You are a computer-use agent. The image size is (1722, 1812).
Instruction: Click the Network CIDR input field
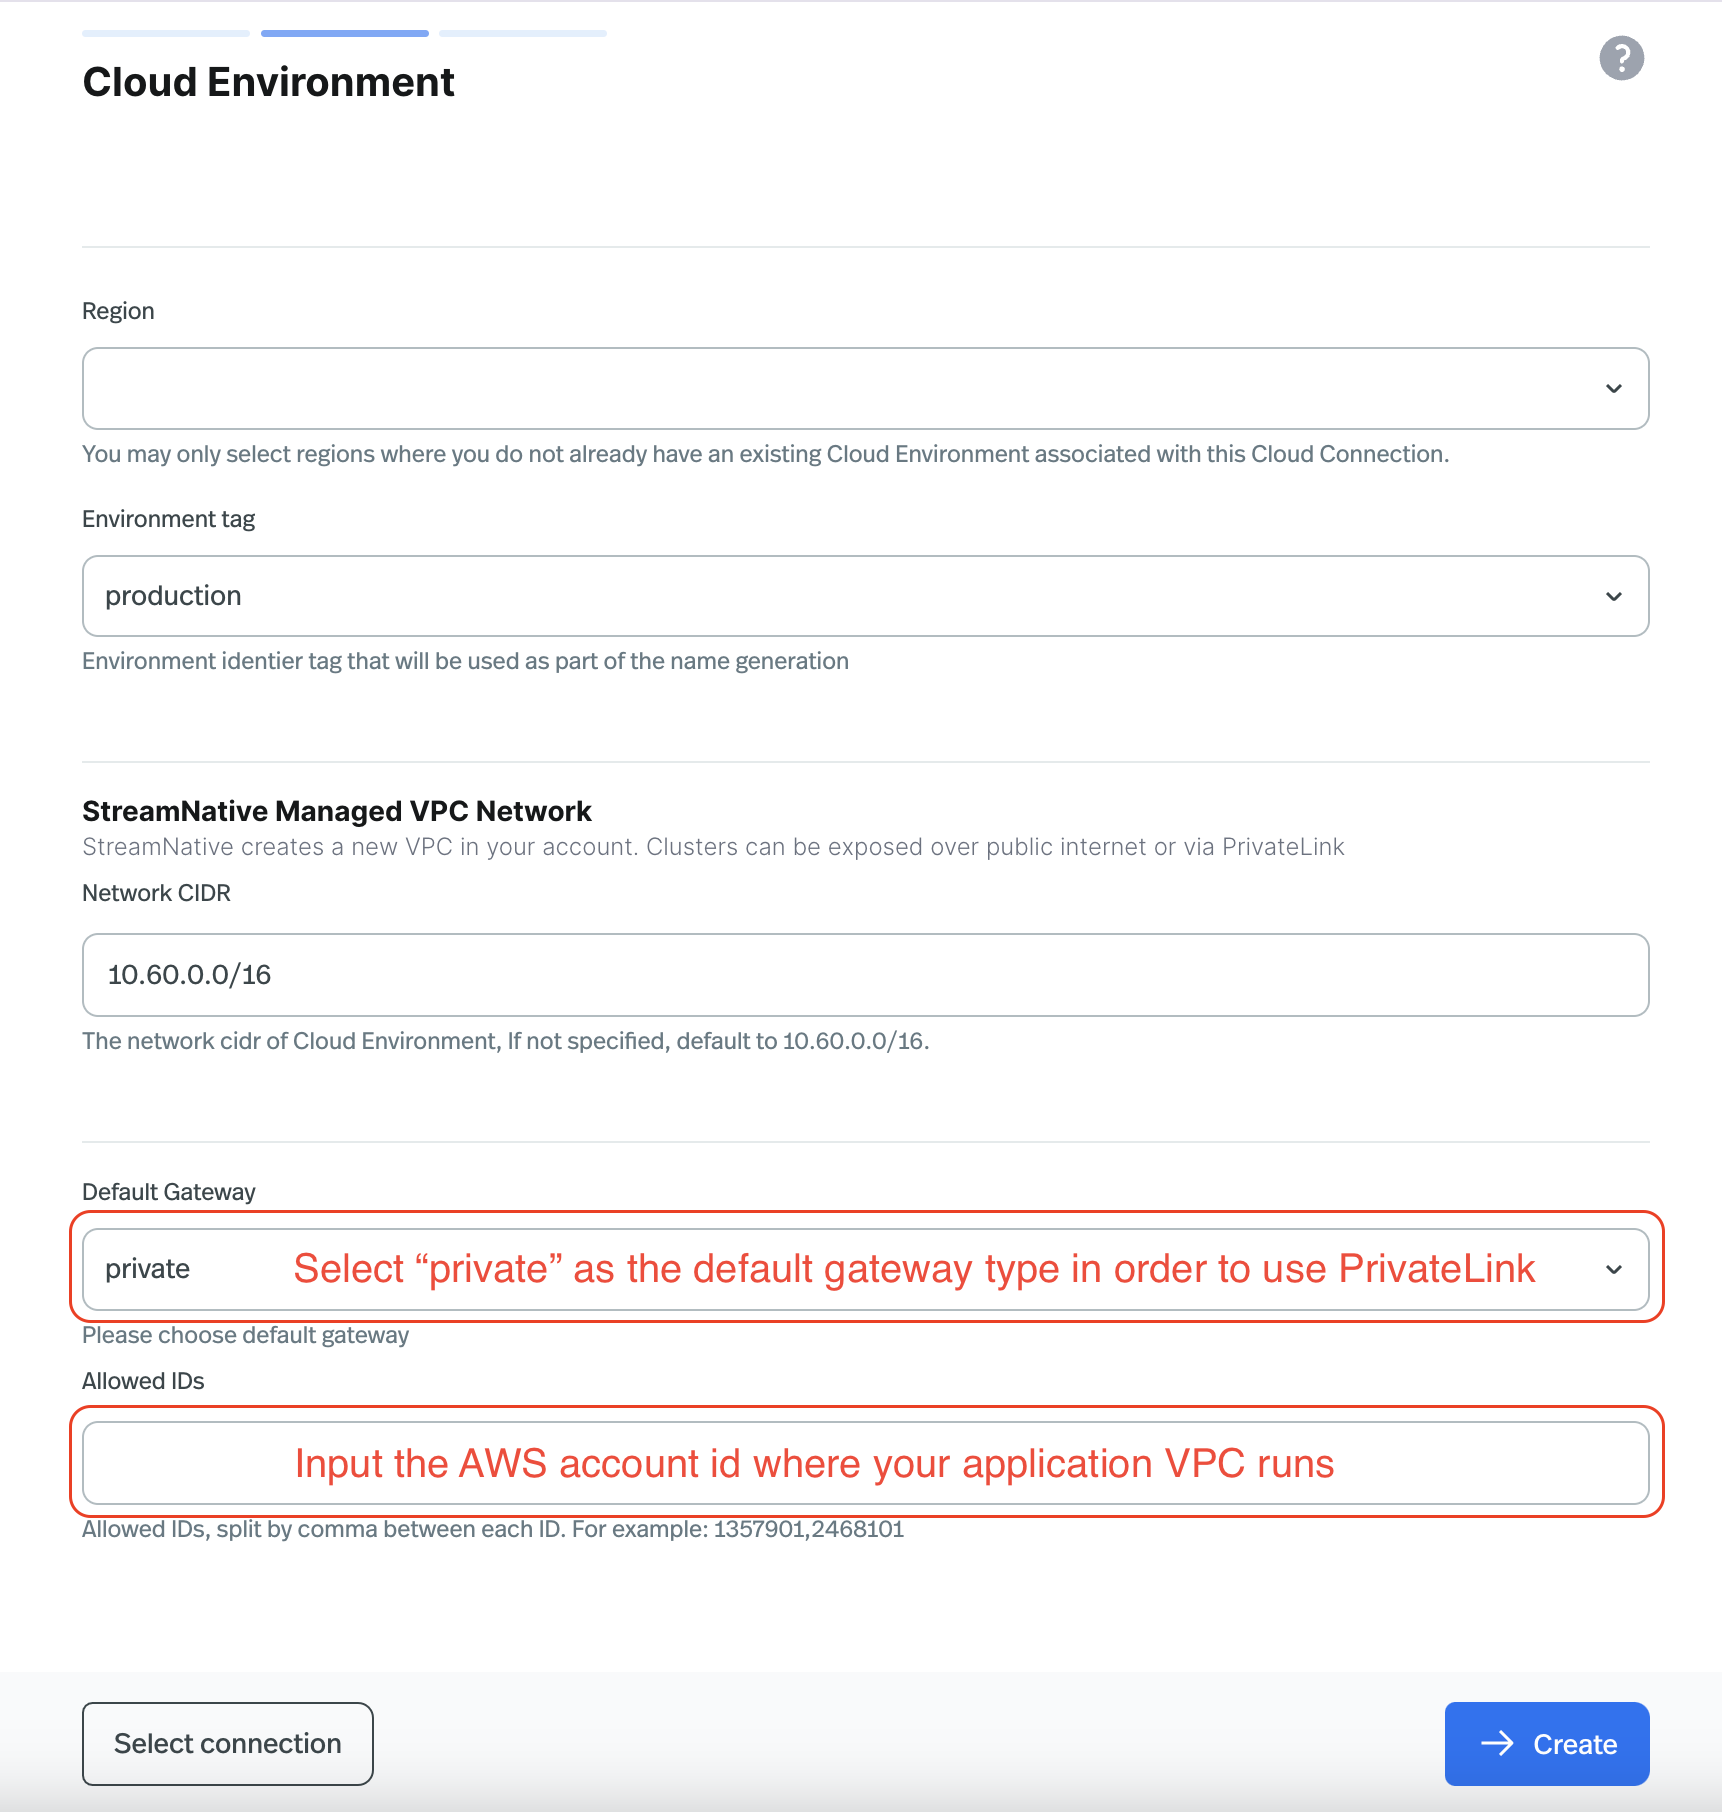tap(864, 975)
